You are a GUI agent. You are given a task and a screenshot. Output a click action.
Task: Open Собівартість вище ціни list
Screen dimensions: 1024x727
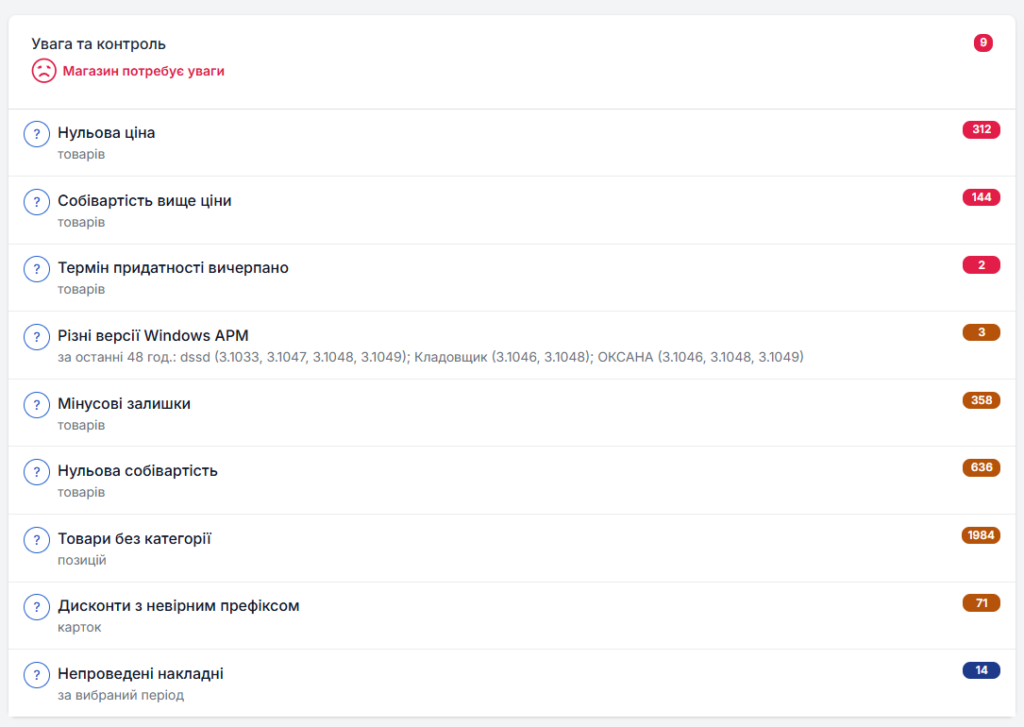point(144,201)
